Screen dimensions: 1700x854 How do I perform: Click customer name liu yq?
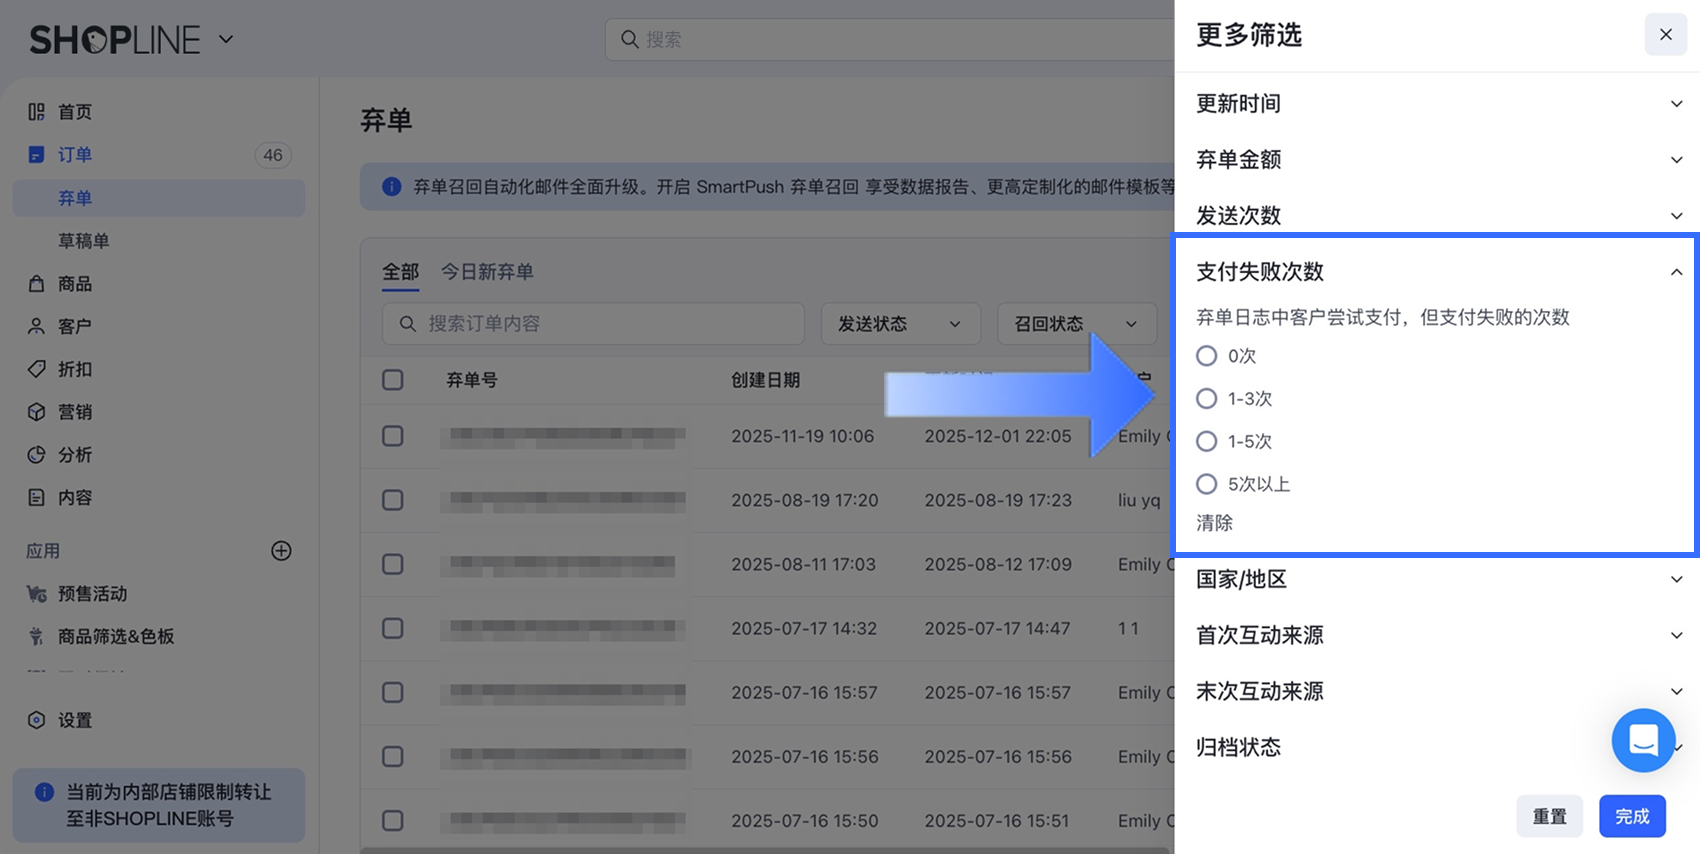pos(1139,500)
